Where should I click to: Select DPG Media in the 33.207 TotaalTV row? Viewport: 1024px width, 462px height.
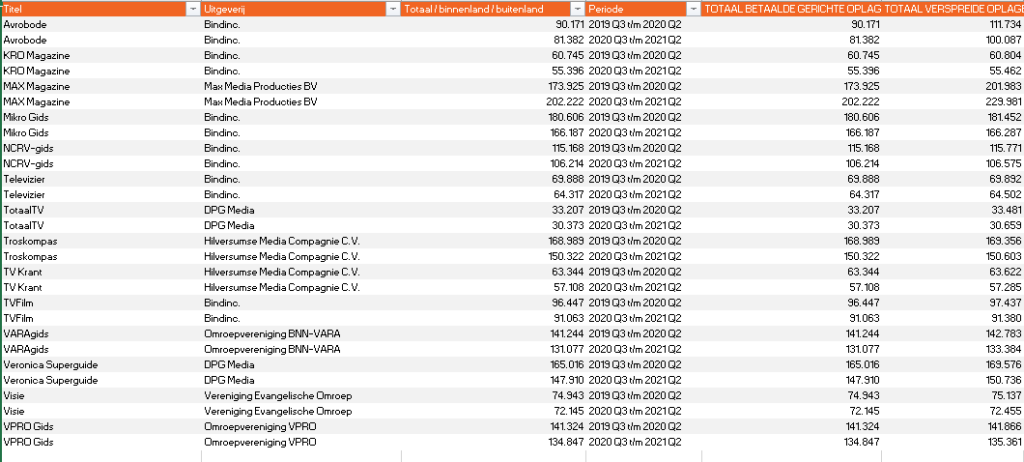(x=229, y=210)
